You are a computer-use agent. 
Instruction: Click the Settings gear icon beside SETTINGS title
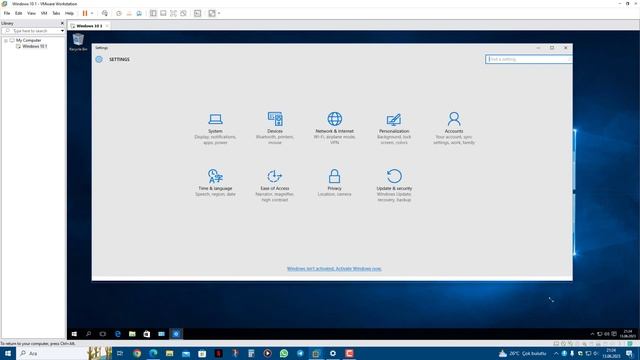coord(99,59)
